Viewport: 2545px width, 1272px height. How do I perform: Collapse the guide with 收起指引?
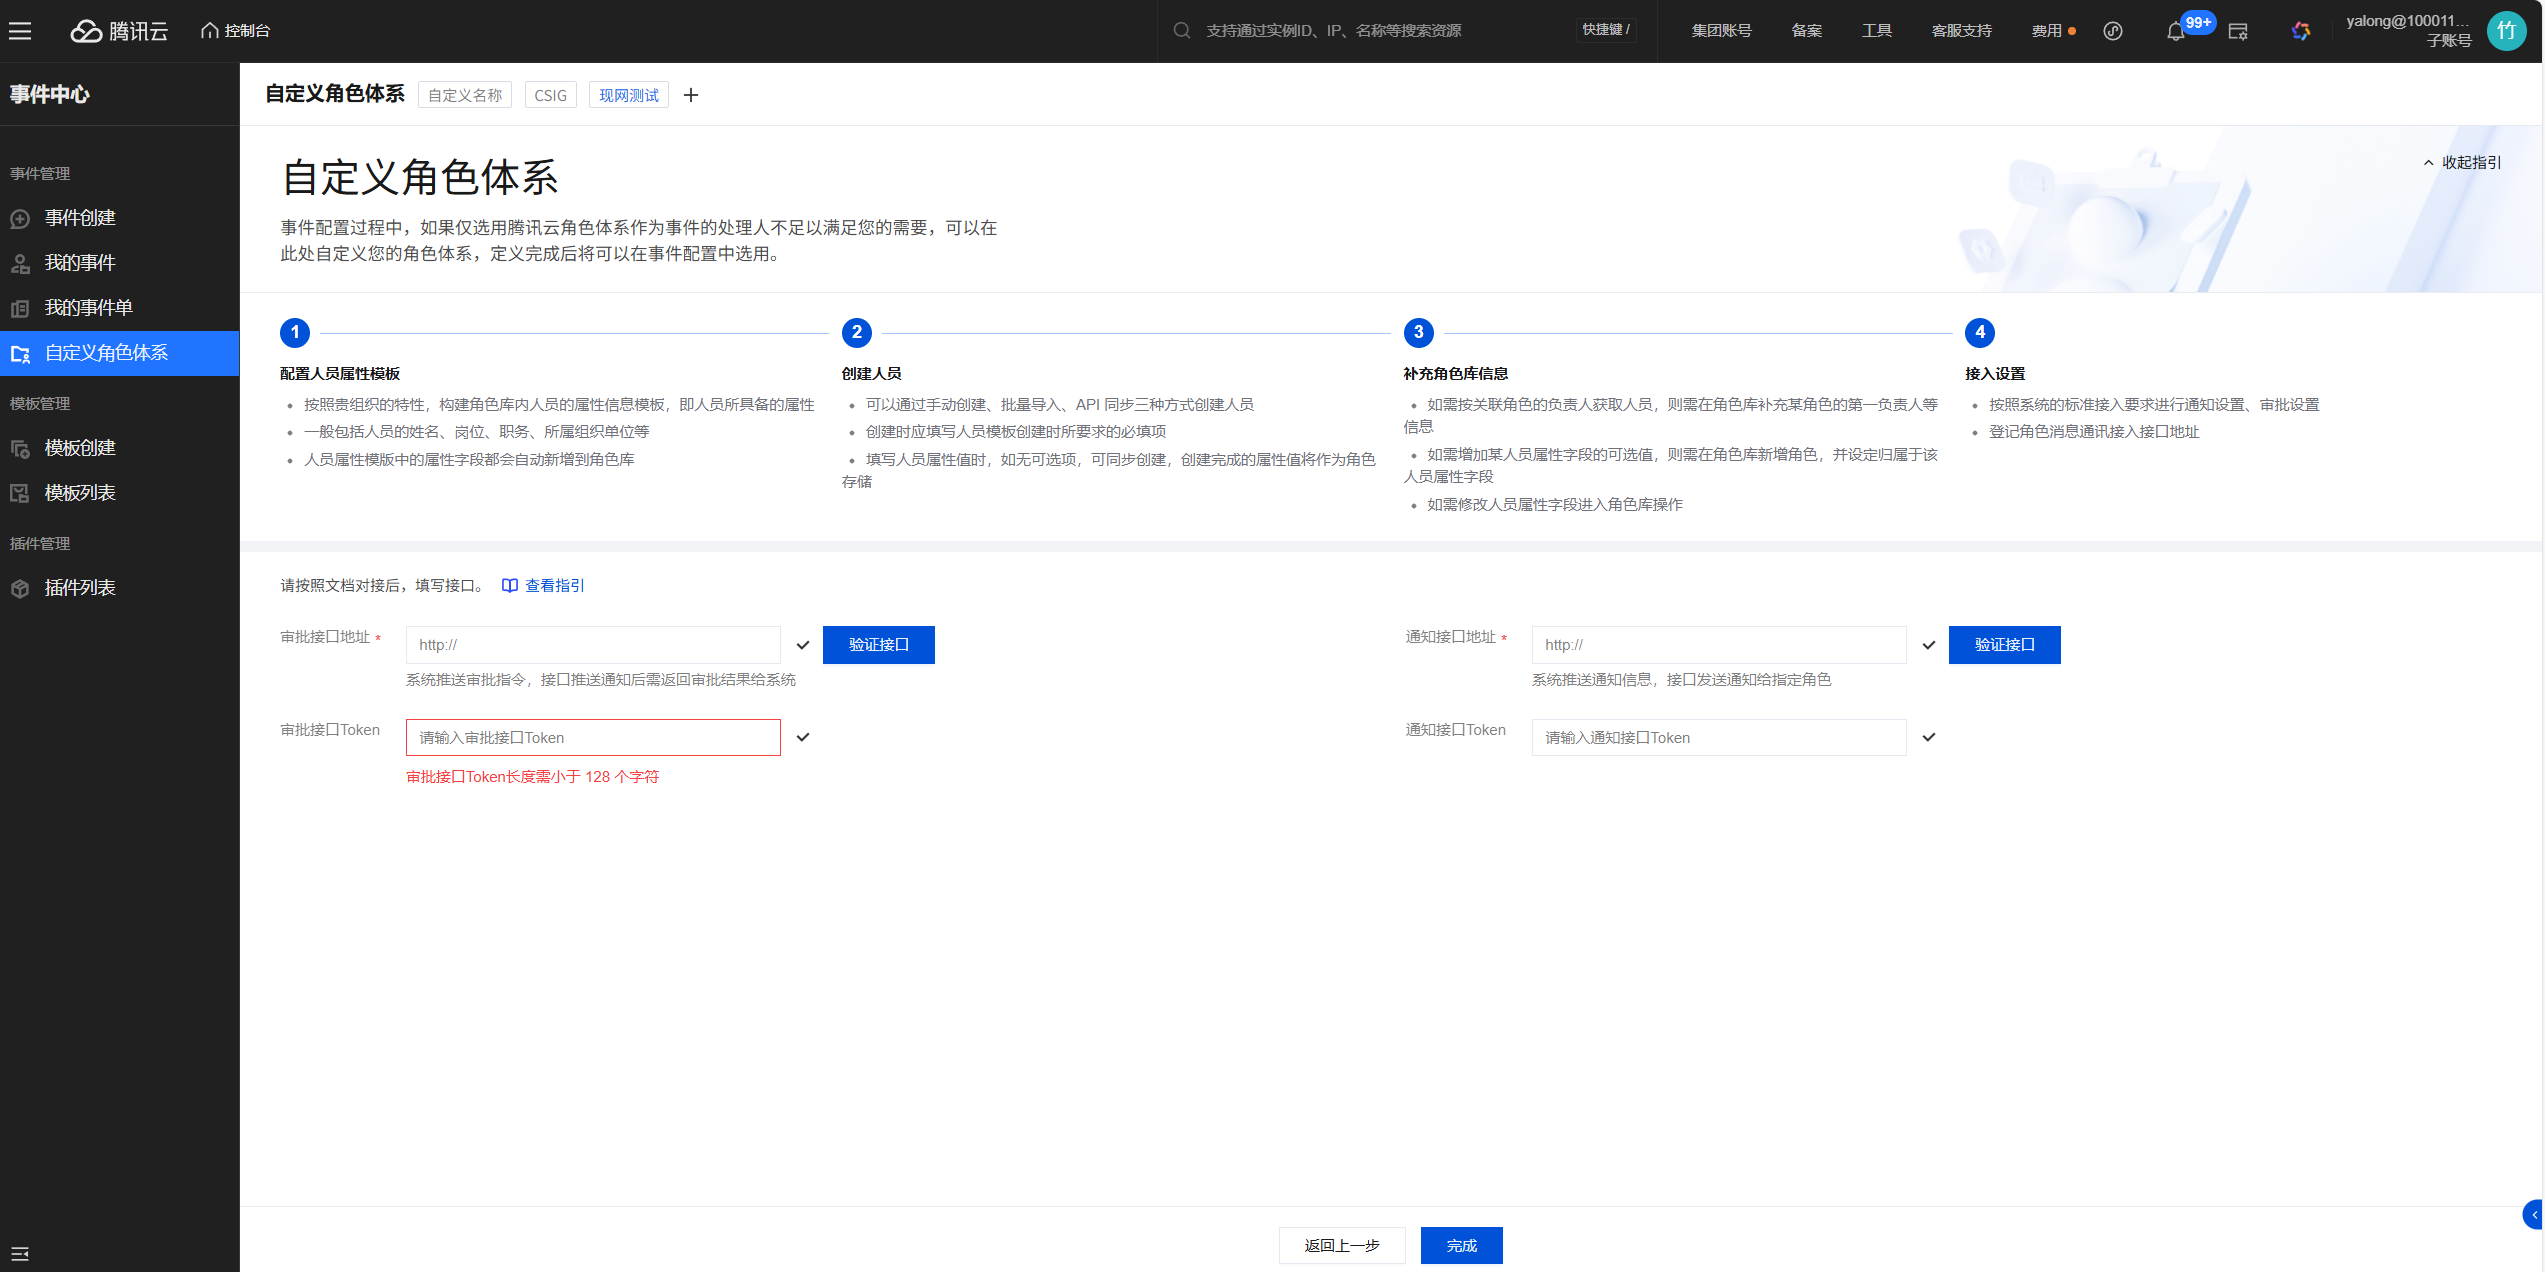[x=2462, y=162]
